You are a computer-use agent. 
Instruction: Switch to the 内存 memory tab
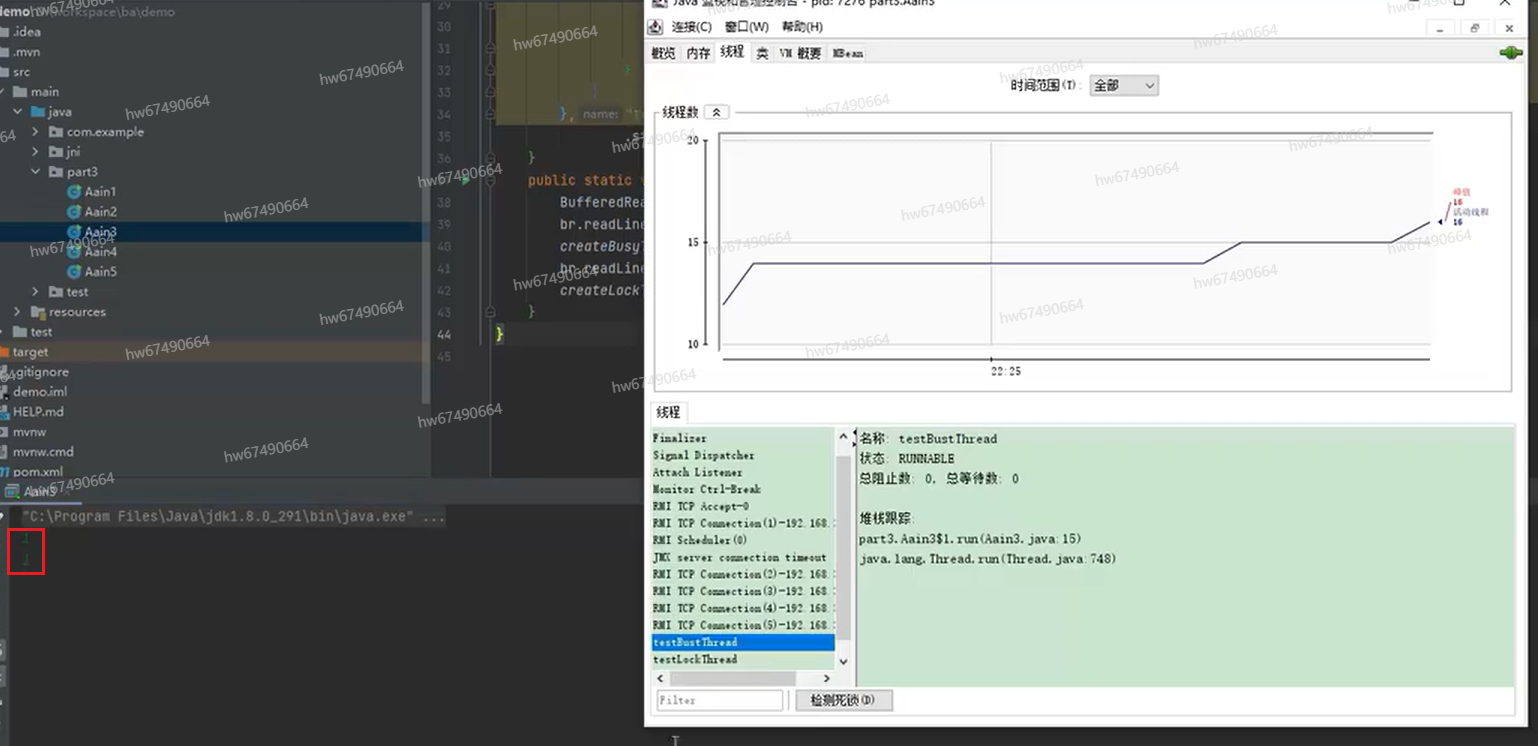tap(698, 54)
